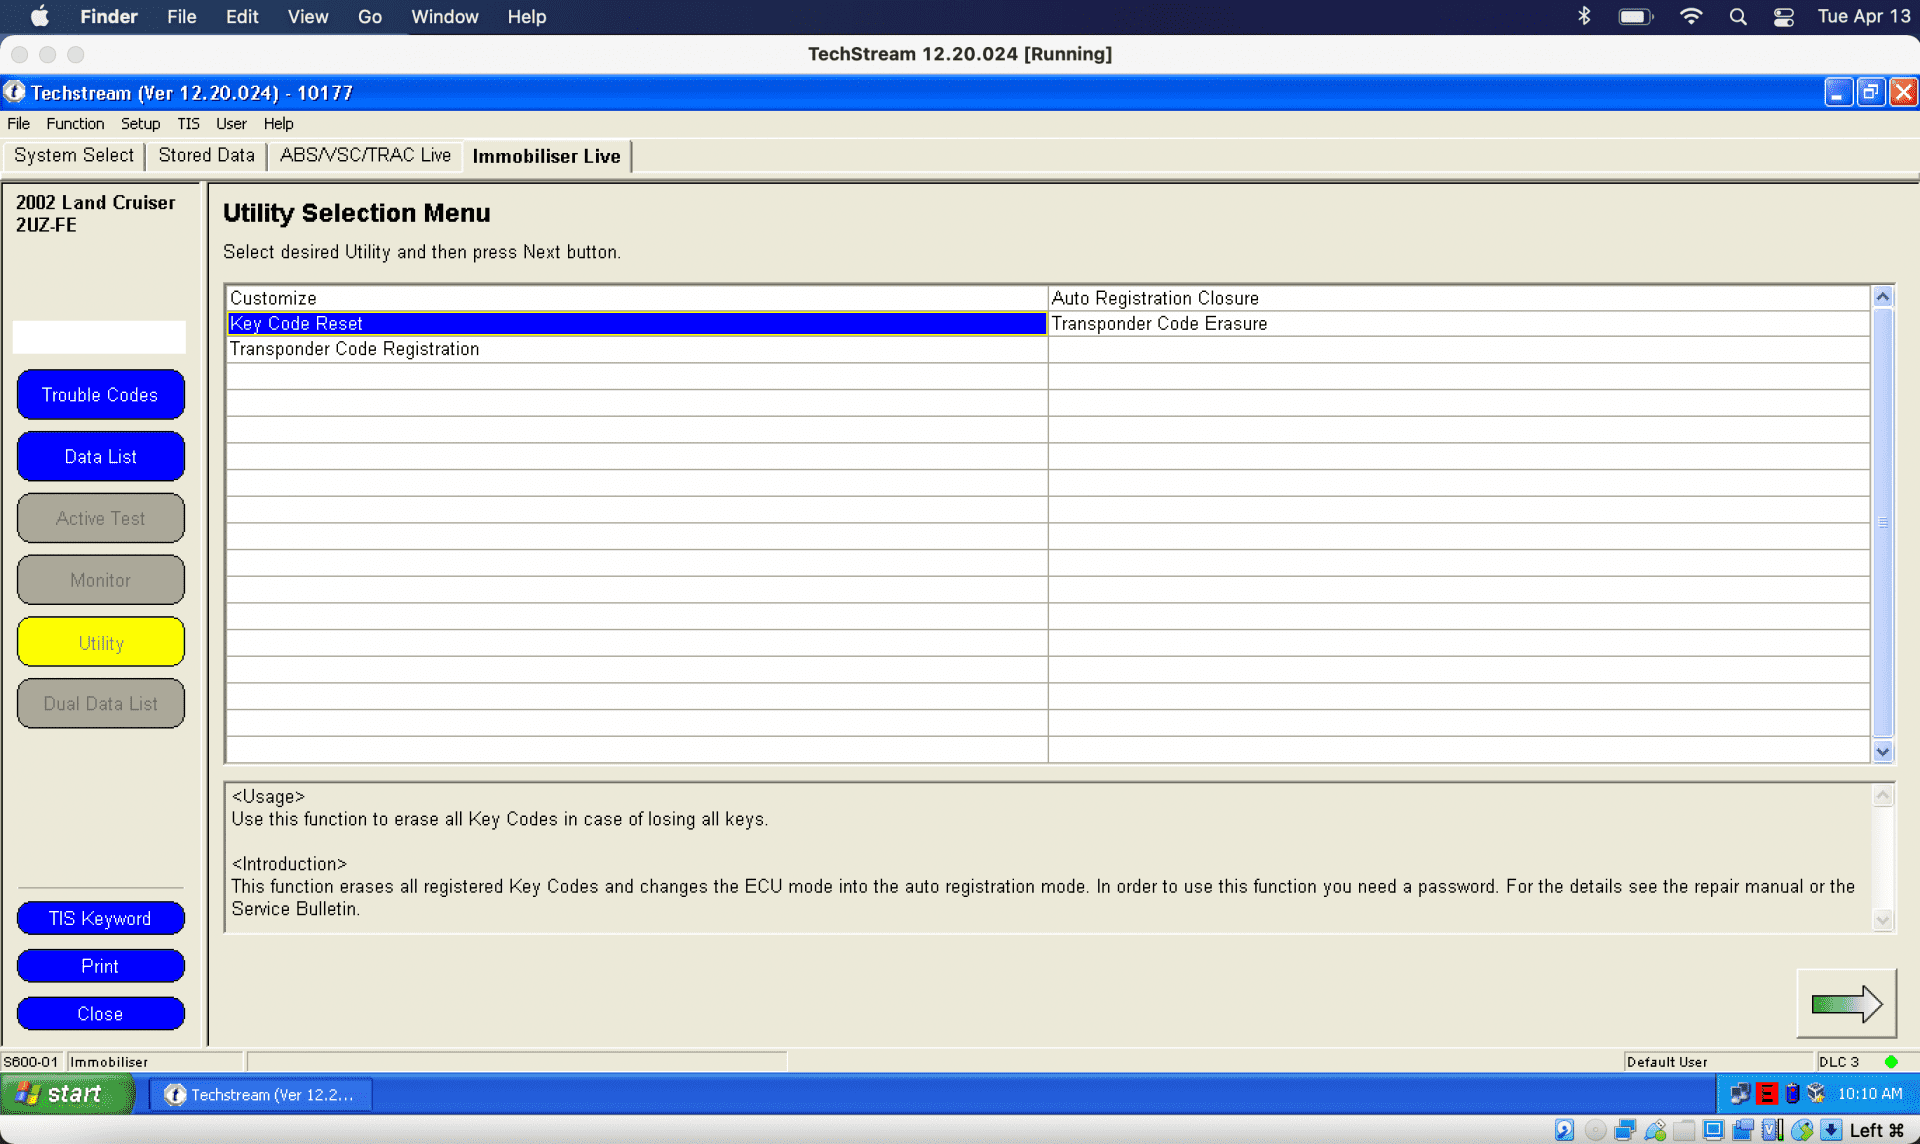Click the white field below vehicle name
The width and height of the screenshot is (1920, 1144).
point(99,337)
